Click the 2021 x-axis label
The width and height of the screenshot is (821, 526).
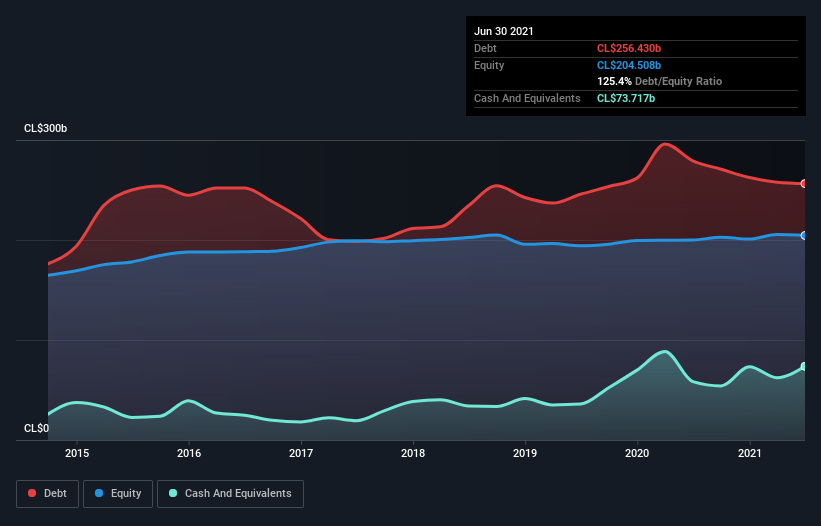tap(749, 453)
